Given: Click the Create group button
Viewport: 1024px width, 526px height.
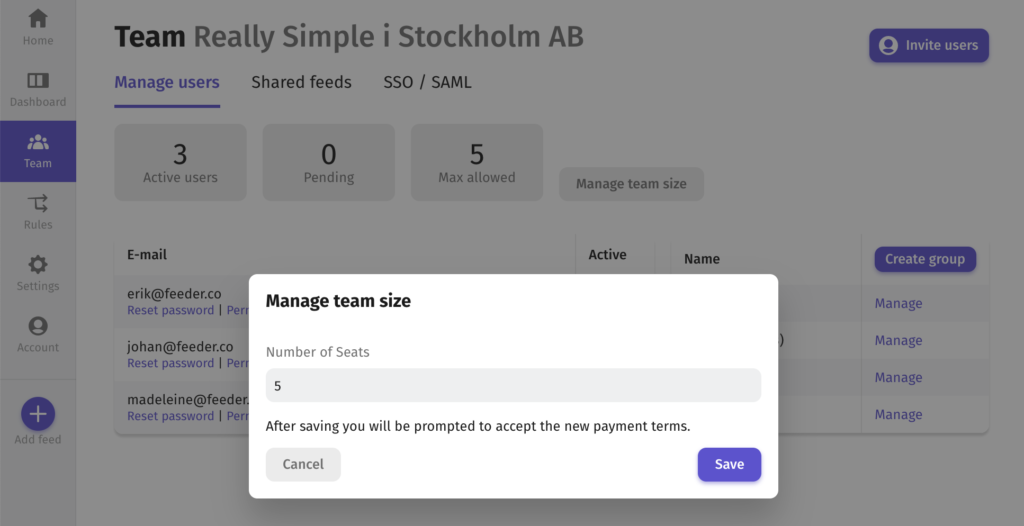Looking at the screenshot, I should click(x=925, y=259).
